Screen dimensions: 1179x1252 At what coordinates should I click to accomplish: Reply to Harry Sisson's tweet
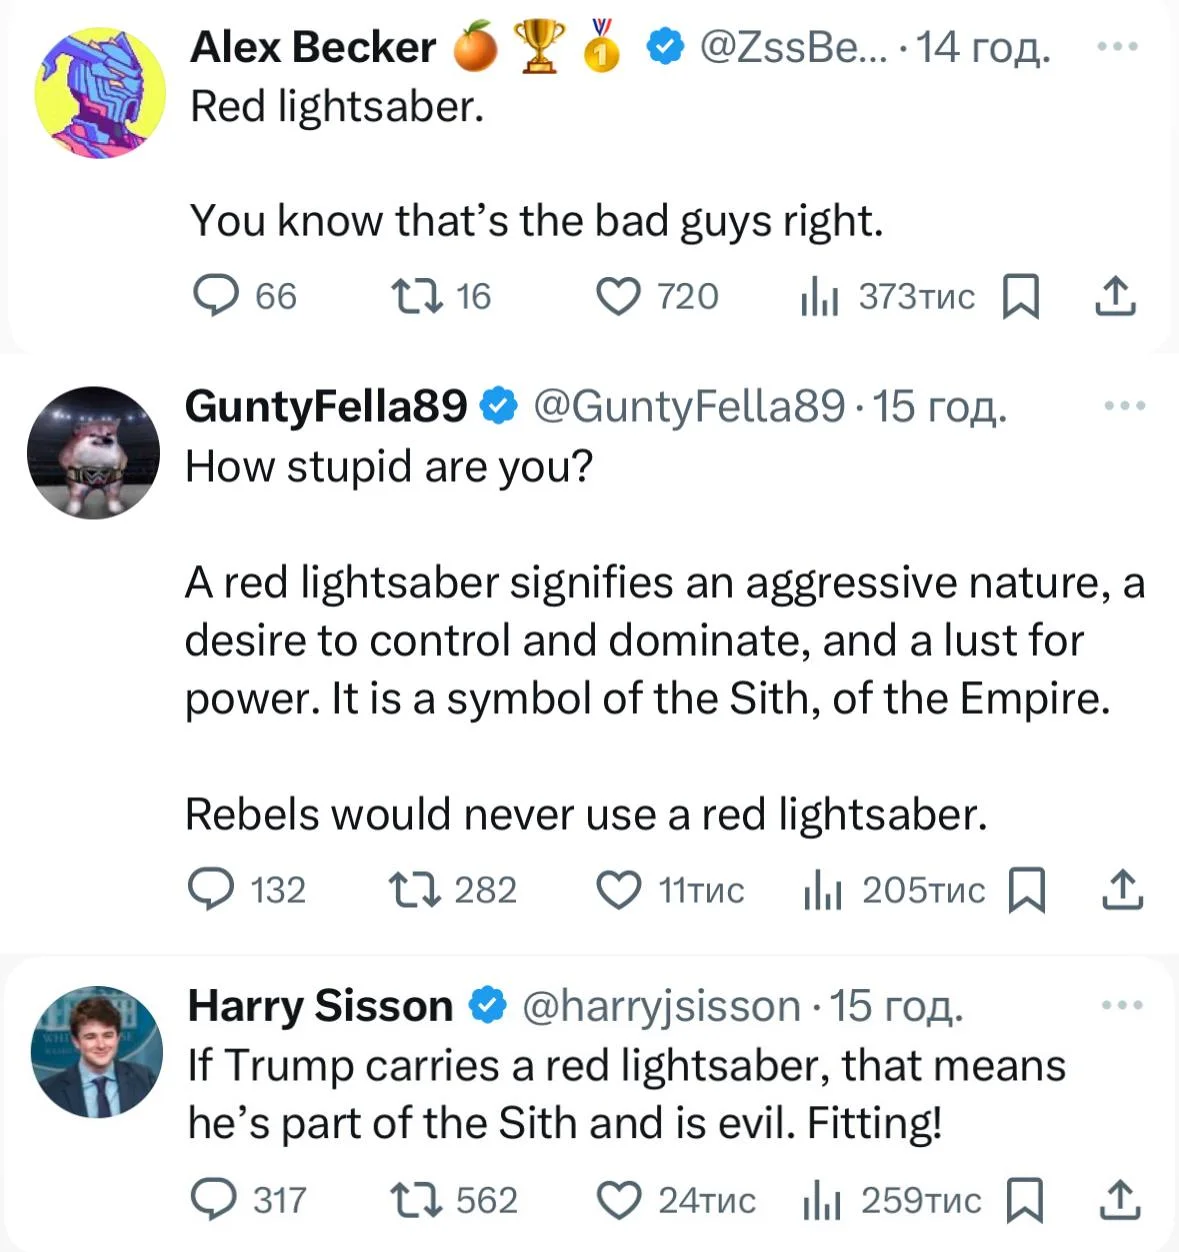pyautogui.click(x=214, y=1200)
